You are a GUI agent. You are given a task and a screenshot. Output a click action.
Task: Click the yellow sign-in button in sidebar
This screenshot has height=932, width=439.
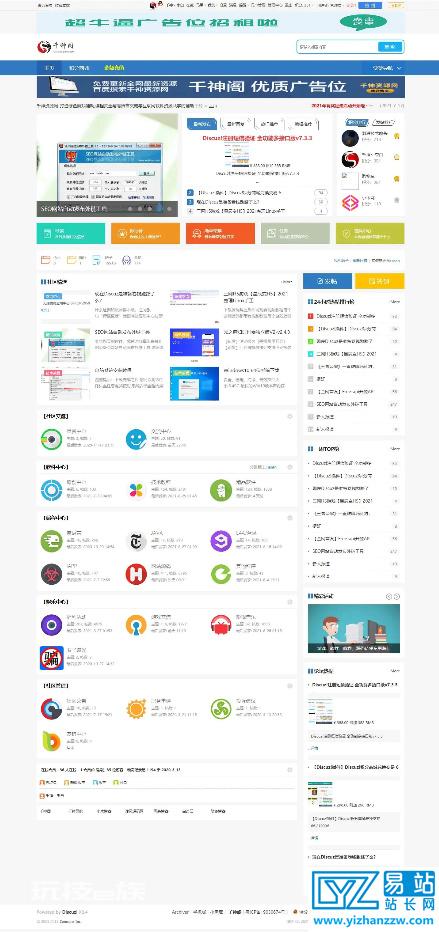380,281
